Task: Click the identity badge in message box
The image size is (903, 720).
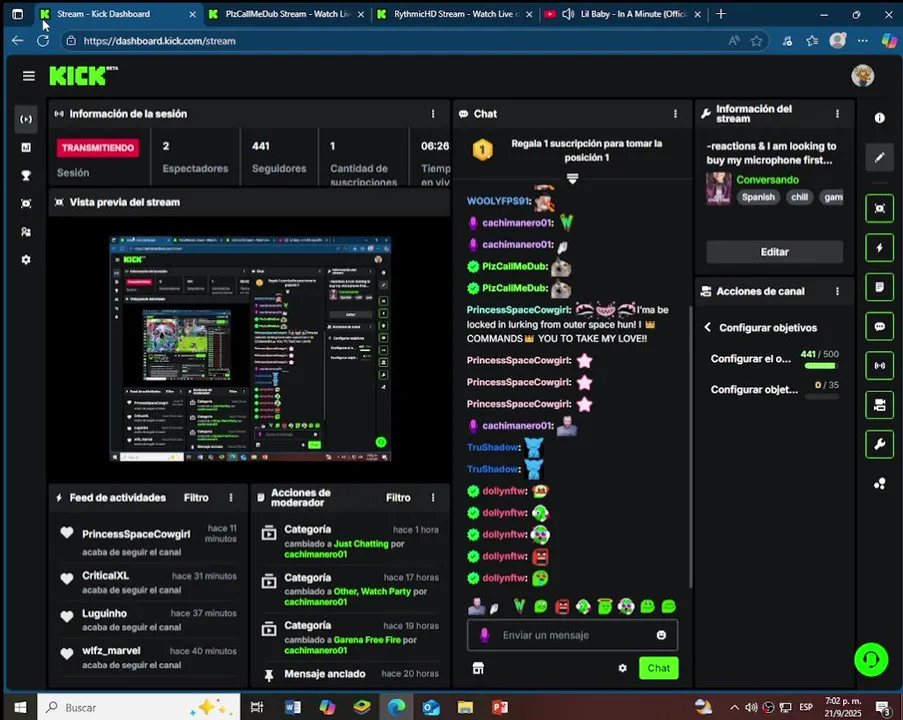Action: 484,635
